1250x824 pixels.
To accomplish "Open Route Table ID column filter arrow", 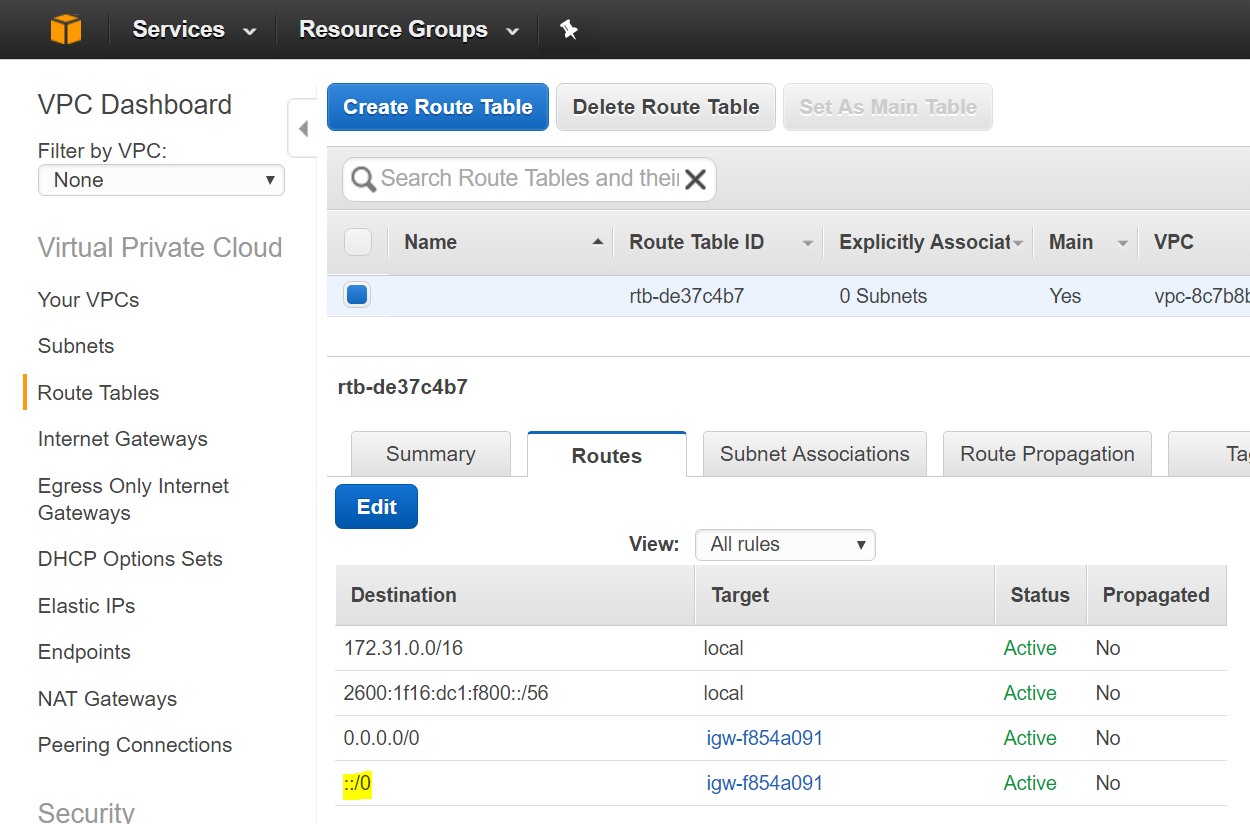I will (x=808, y=243).
